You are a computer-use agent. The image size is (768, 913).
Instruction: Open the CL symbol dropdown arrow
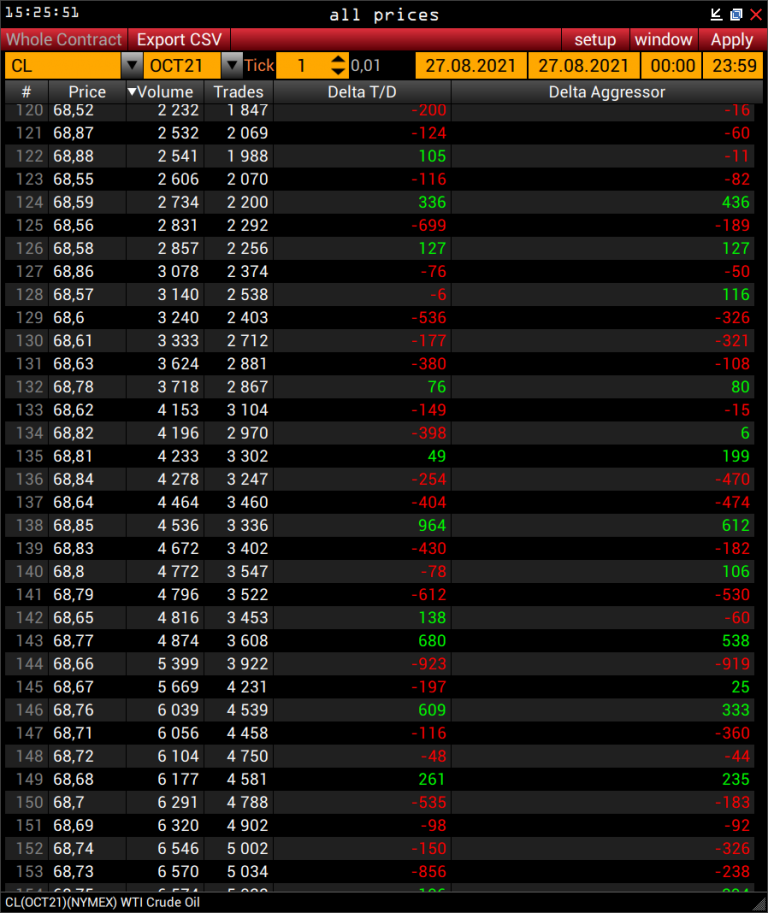(131, 65)
